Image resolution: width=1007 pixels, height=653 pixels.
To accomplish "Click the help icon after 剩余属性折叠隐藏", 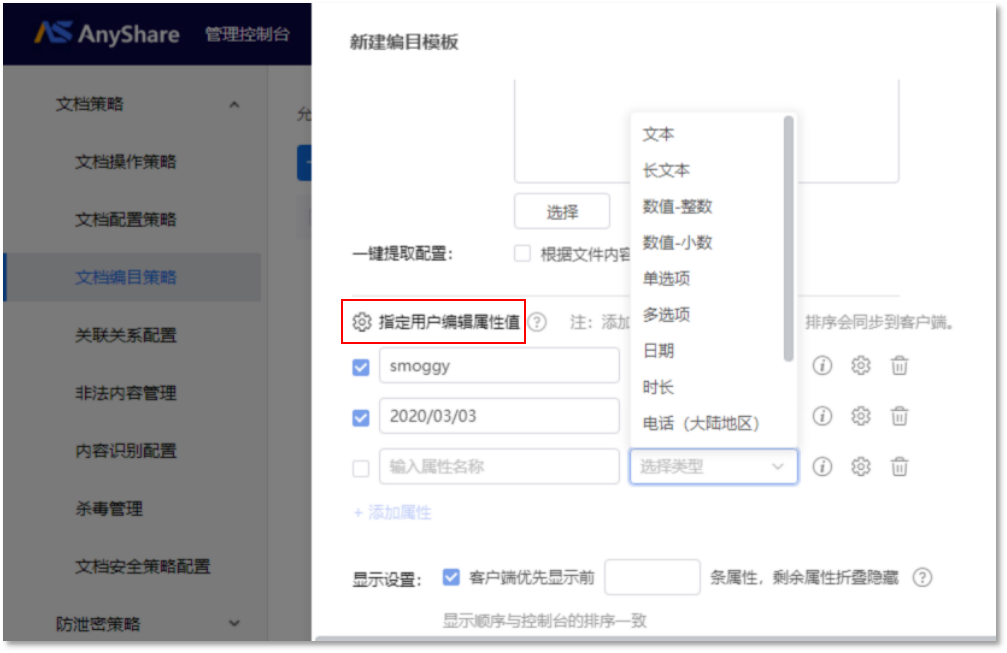I will [x=923, y=577].
